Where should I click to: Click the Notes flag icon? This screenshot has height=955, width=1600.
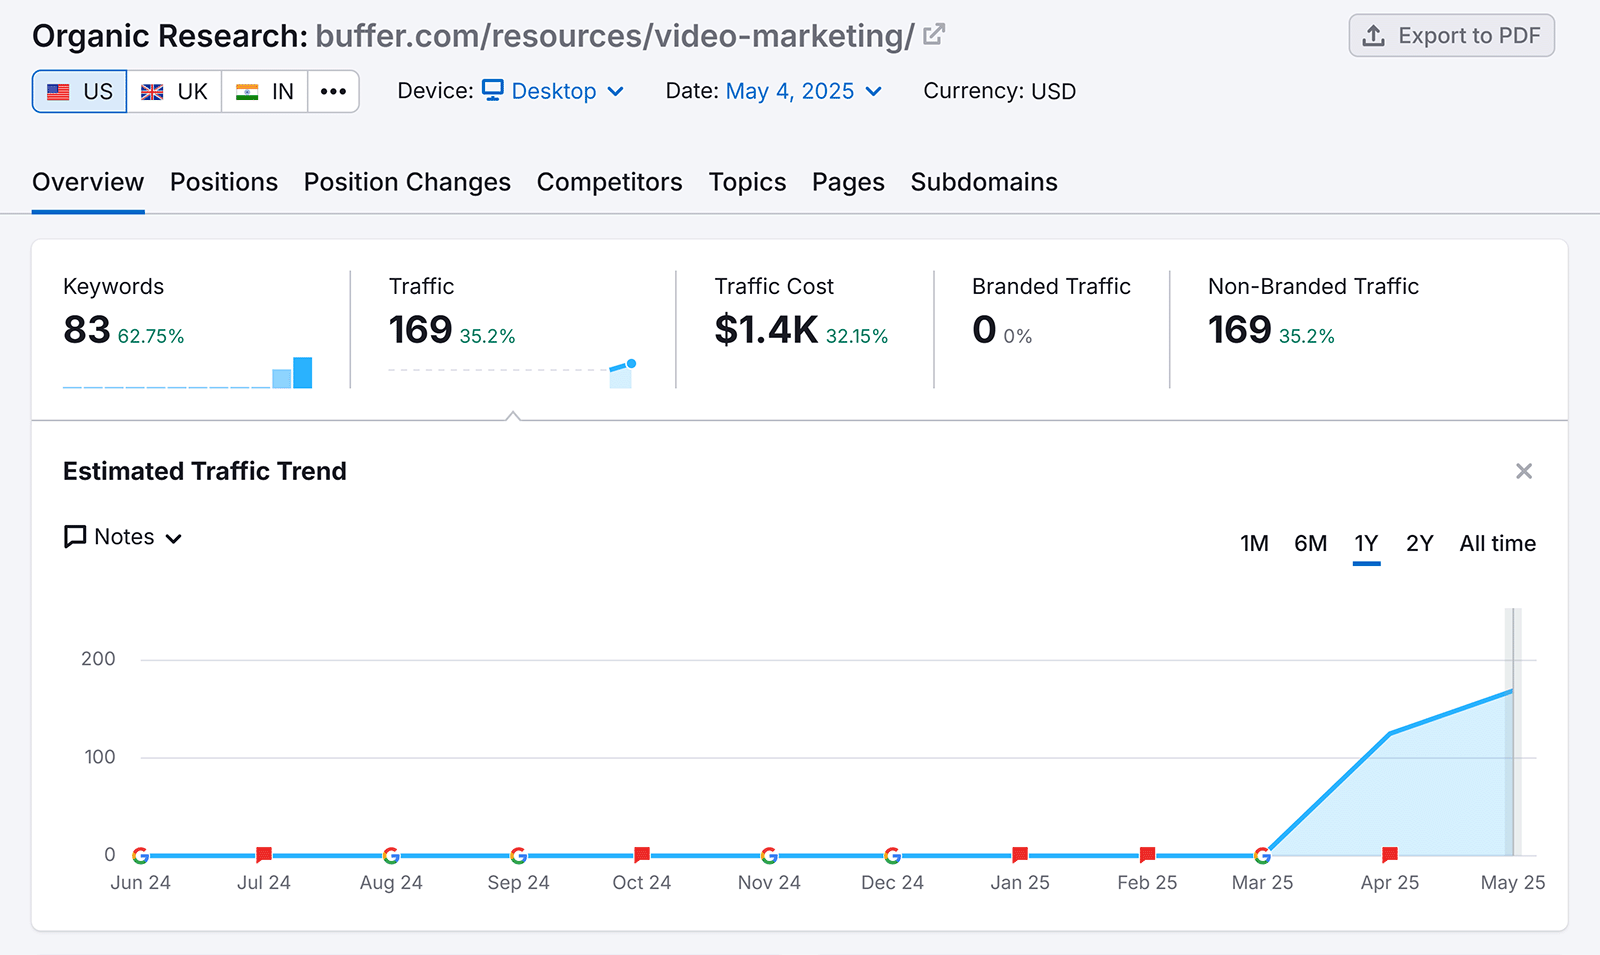tap(73, 536)
